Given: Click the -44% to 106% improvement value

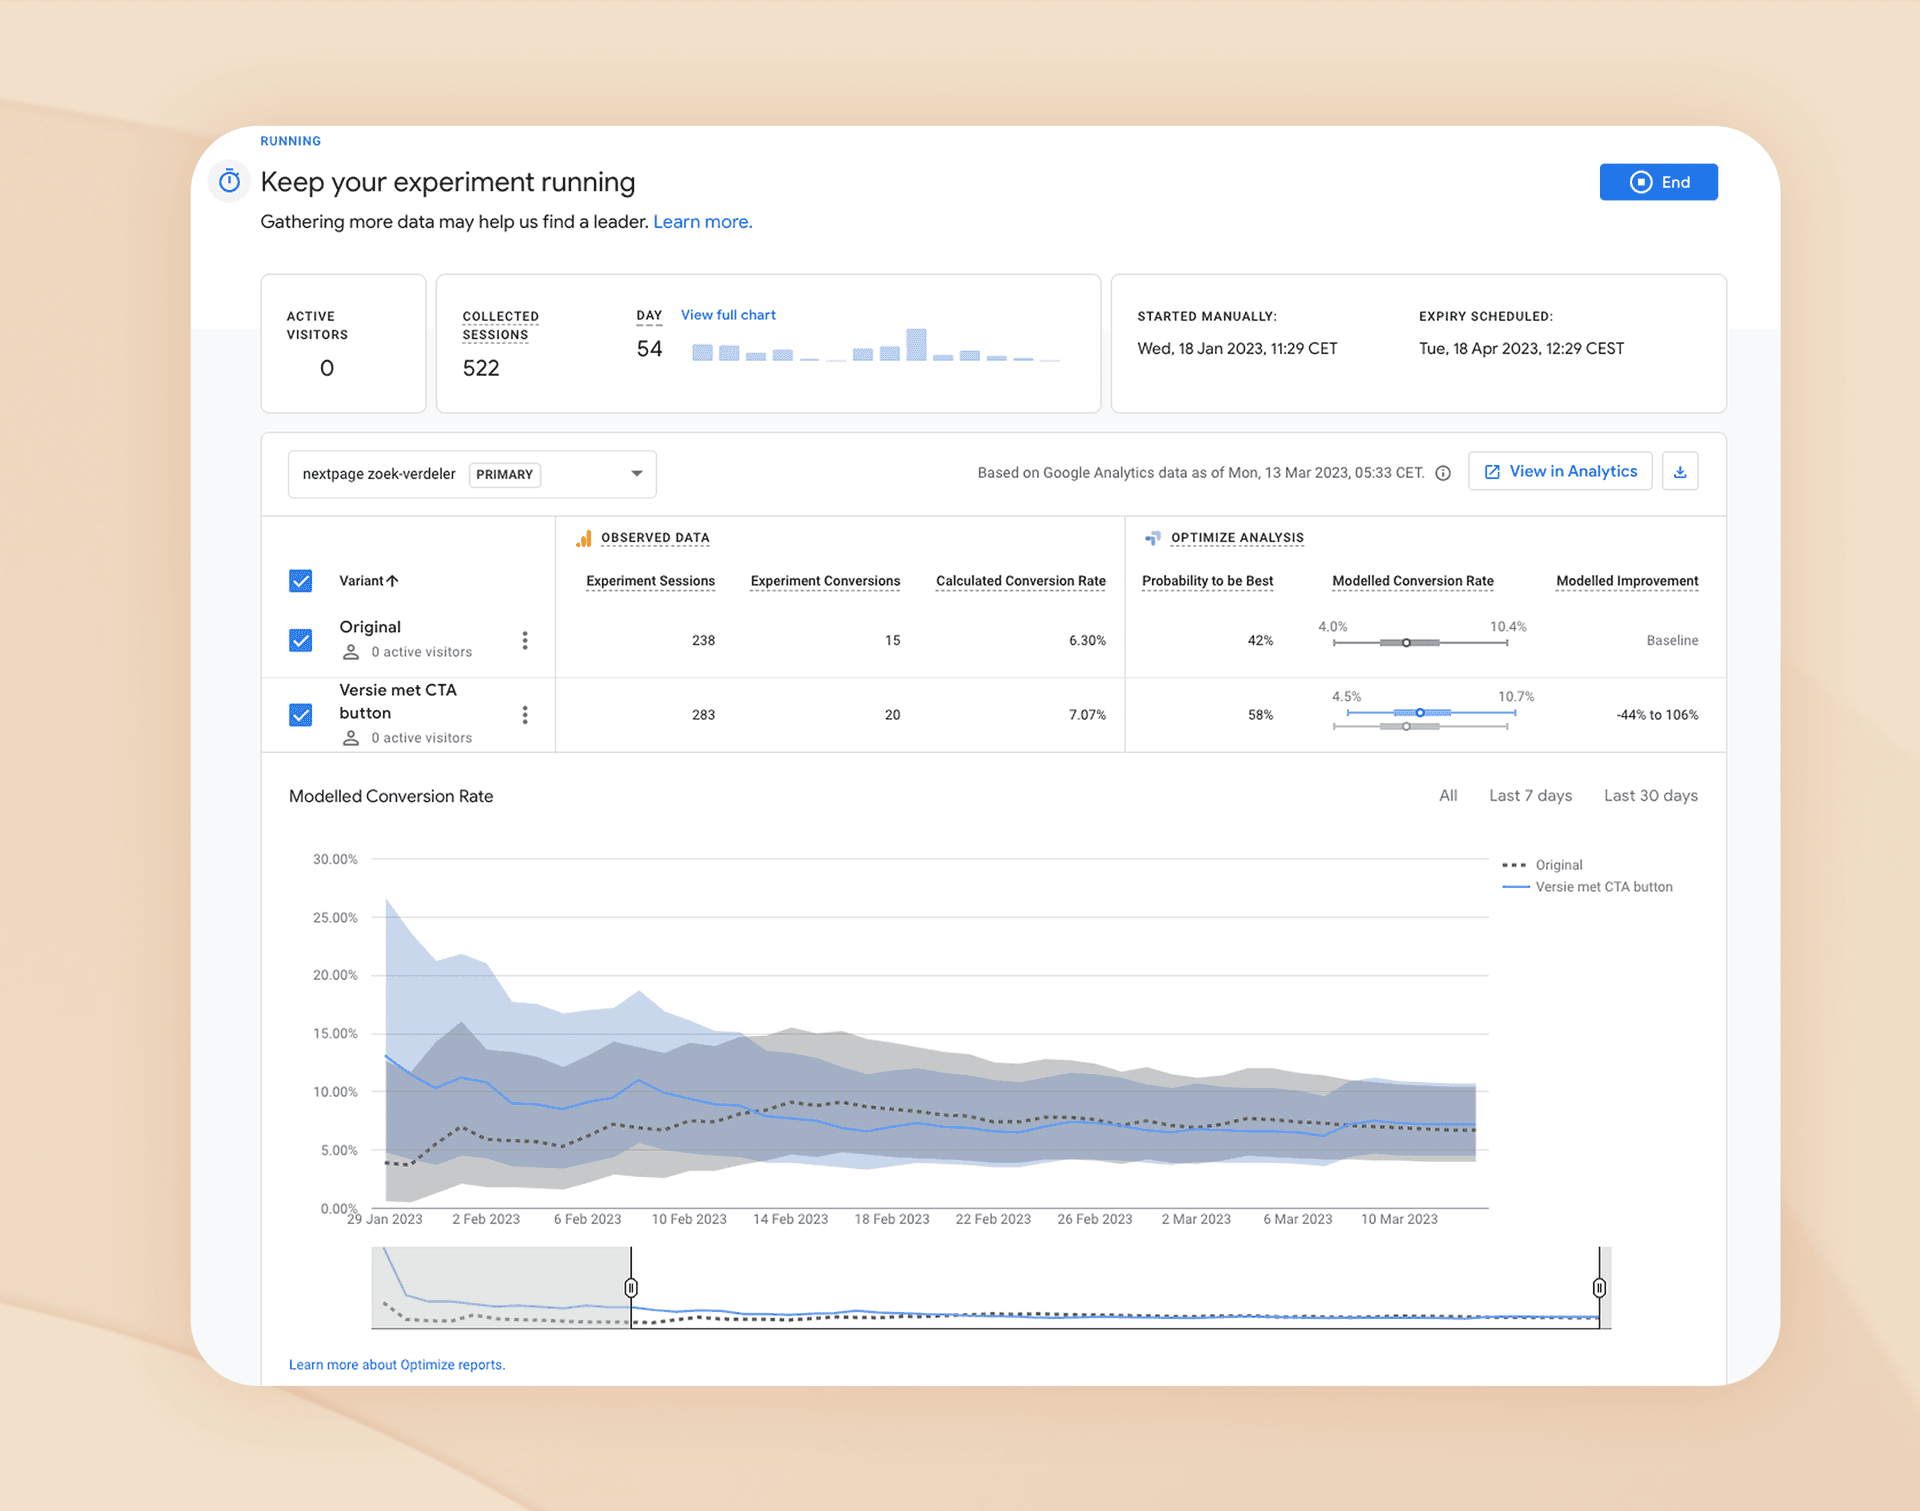Looking at the screenshot, I should point(1656,715).
